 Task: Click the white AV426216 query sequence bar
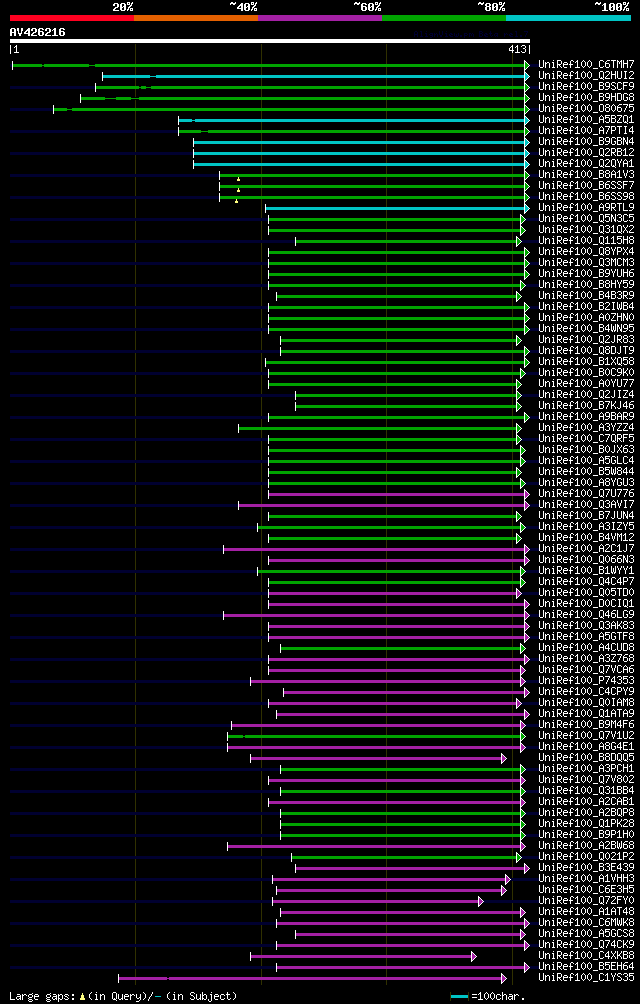(269, 41)
